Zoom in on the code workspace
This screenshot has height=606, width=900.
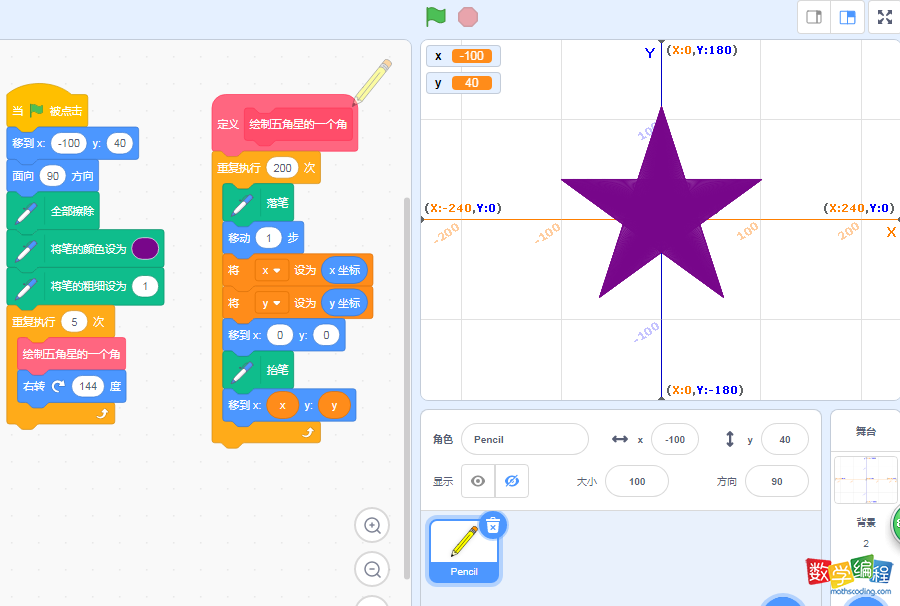point(372,525)
